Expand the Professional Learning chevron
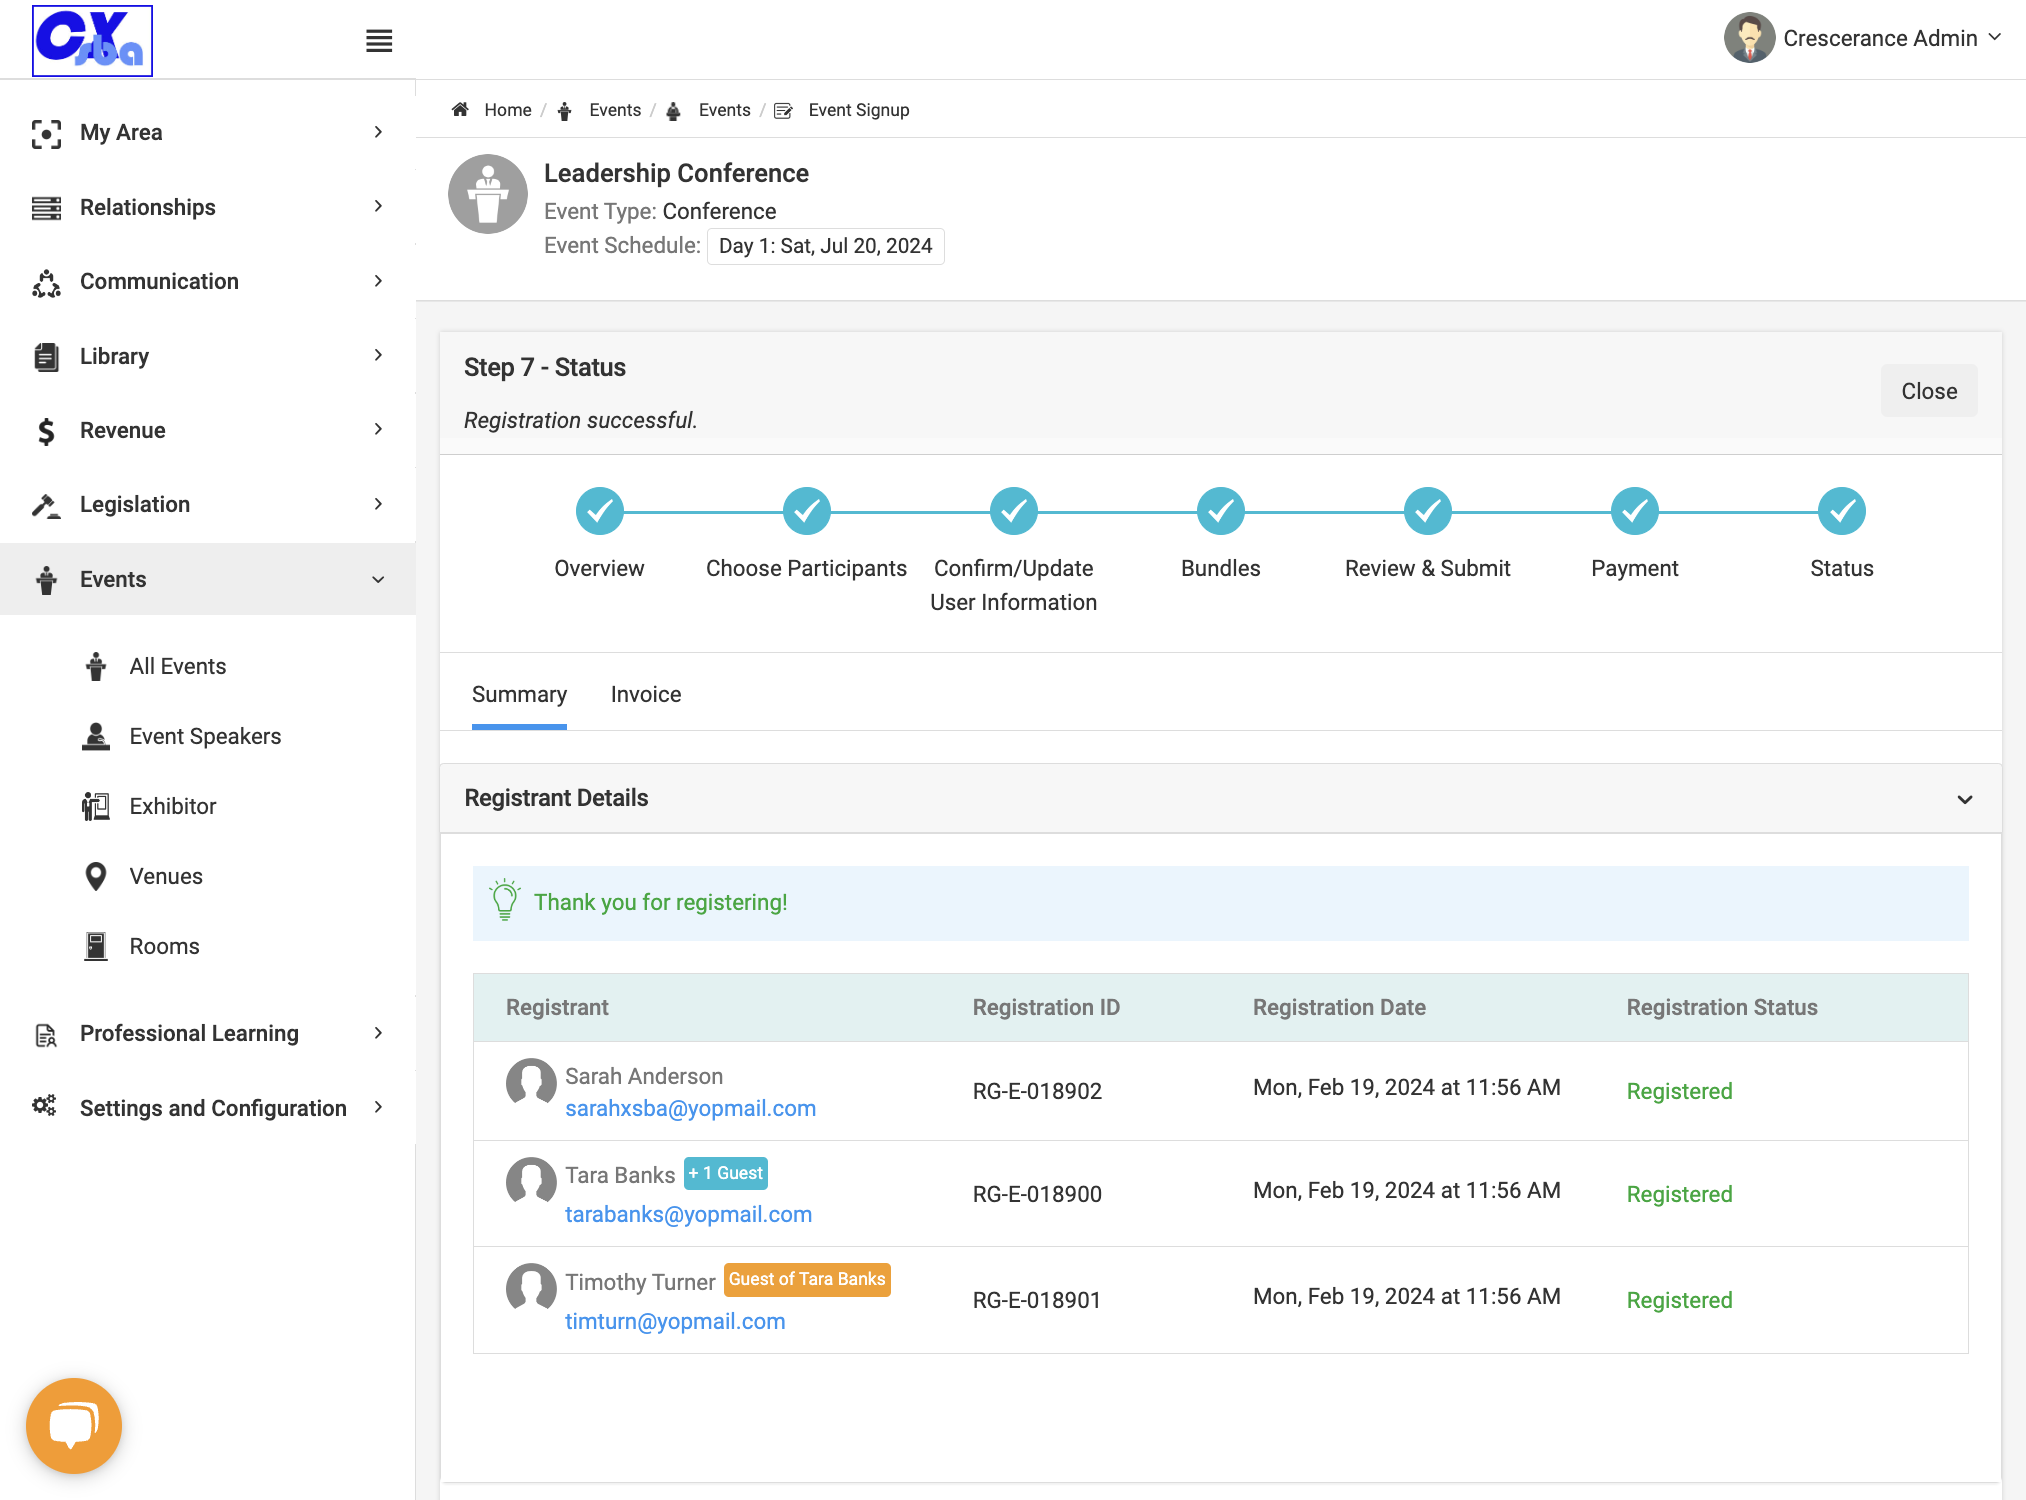This screenshot has height=1500, width=2026. pyautogui.click(x=378, y=1033)
